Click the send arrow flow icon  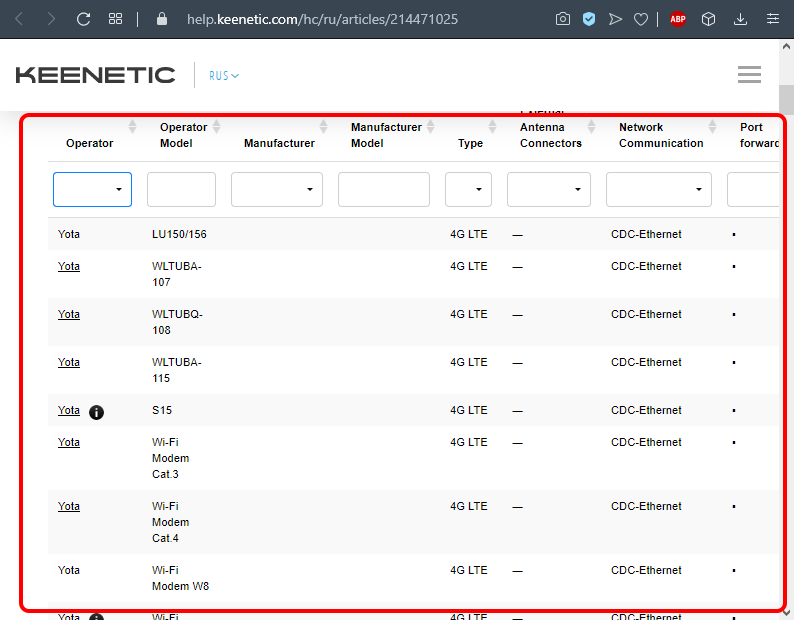(615, 19)
